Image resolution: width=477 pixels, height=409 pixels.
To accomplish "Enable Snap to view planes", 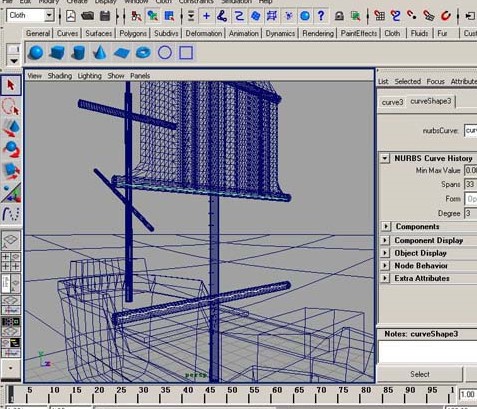I will pos(429,16).
